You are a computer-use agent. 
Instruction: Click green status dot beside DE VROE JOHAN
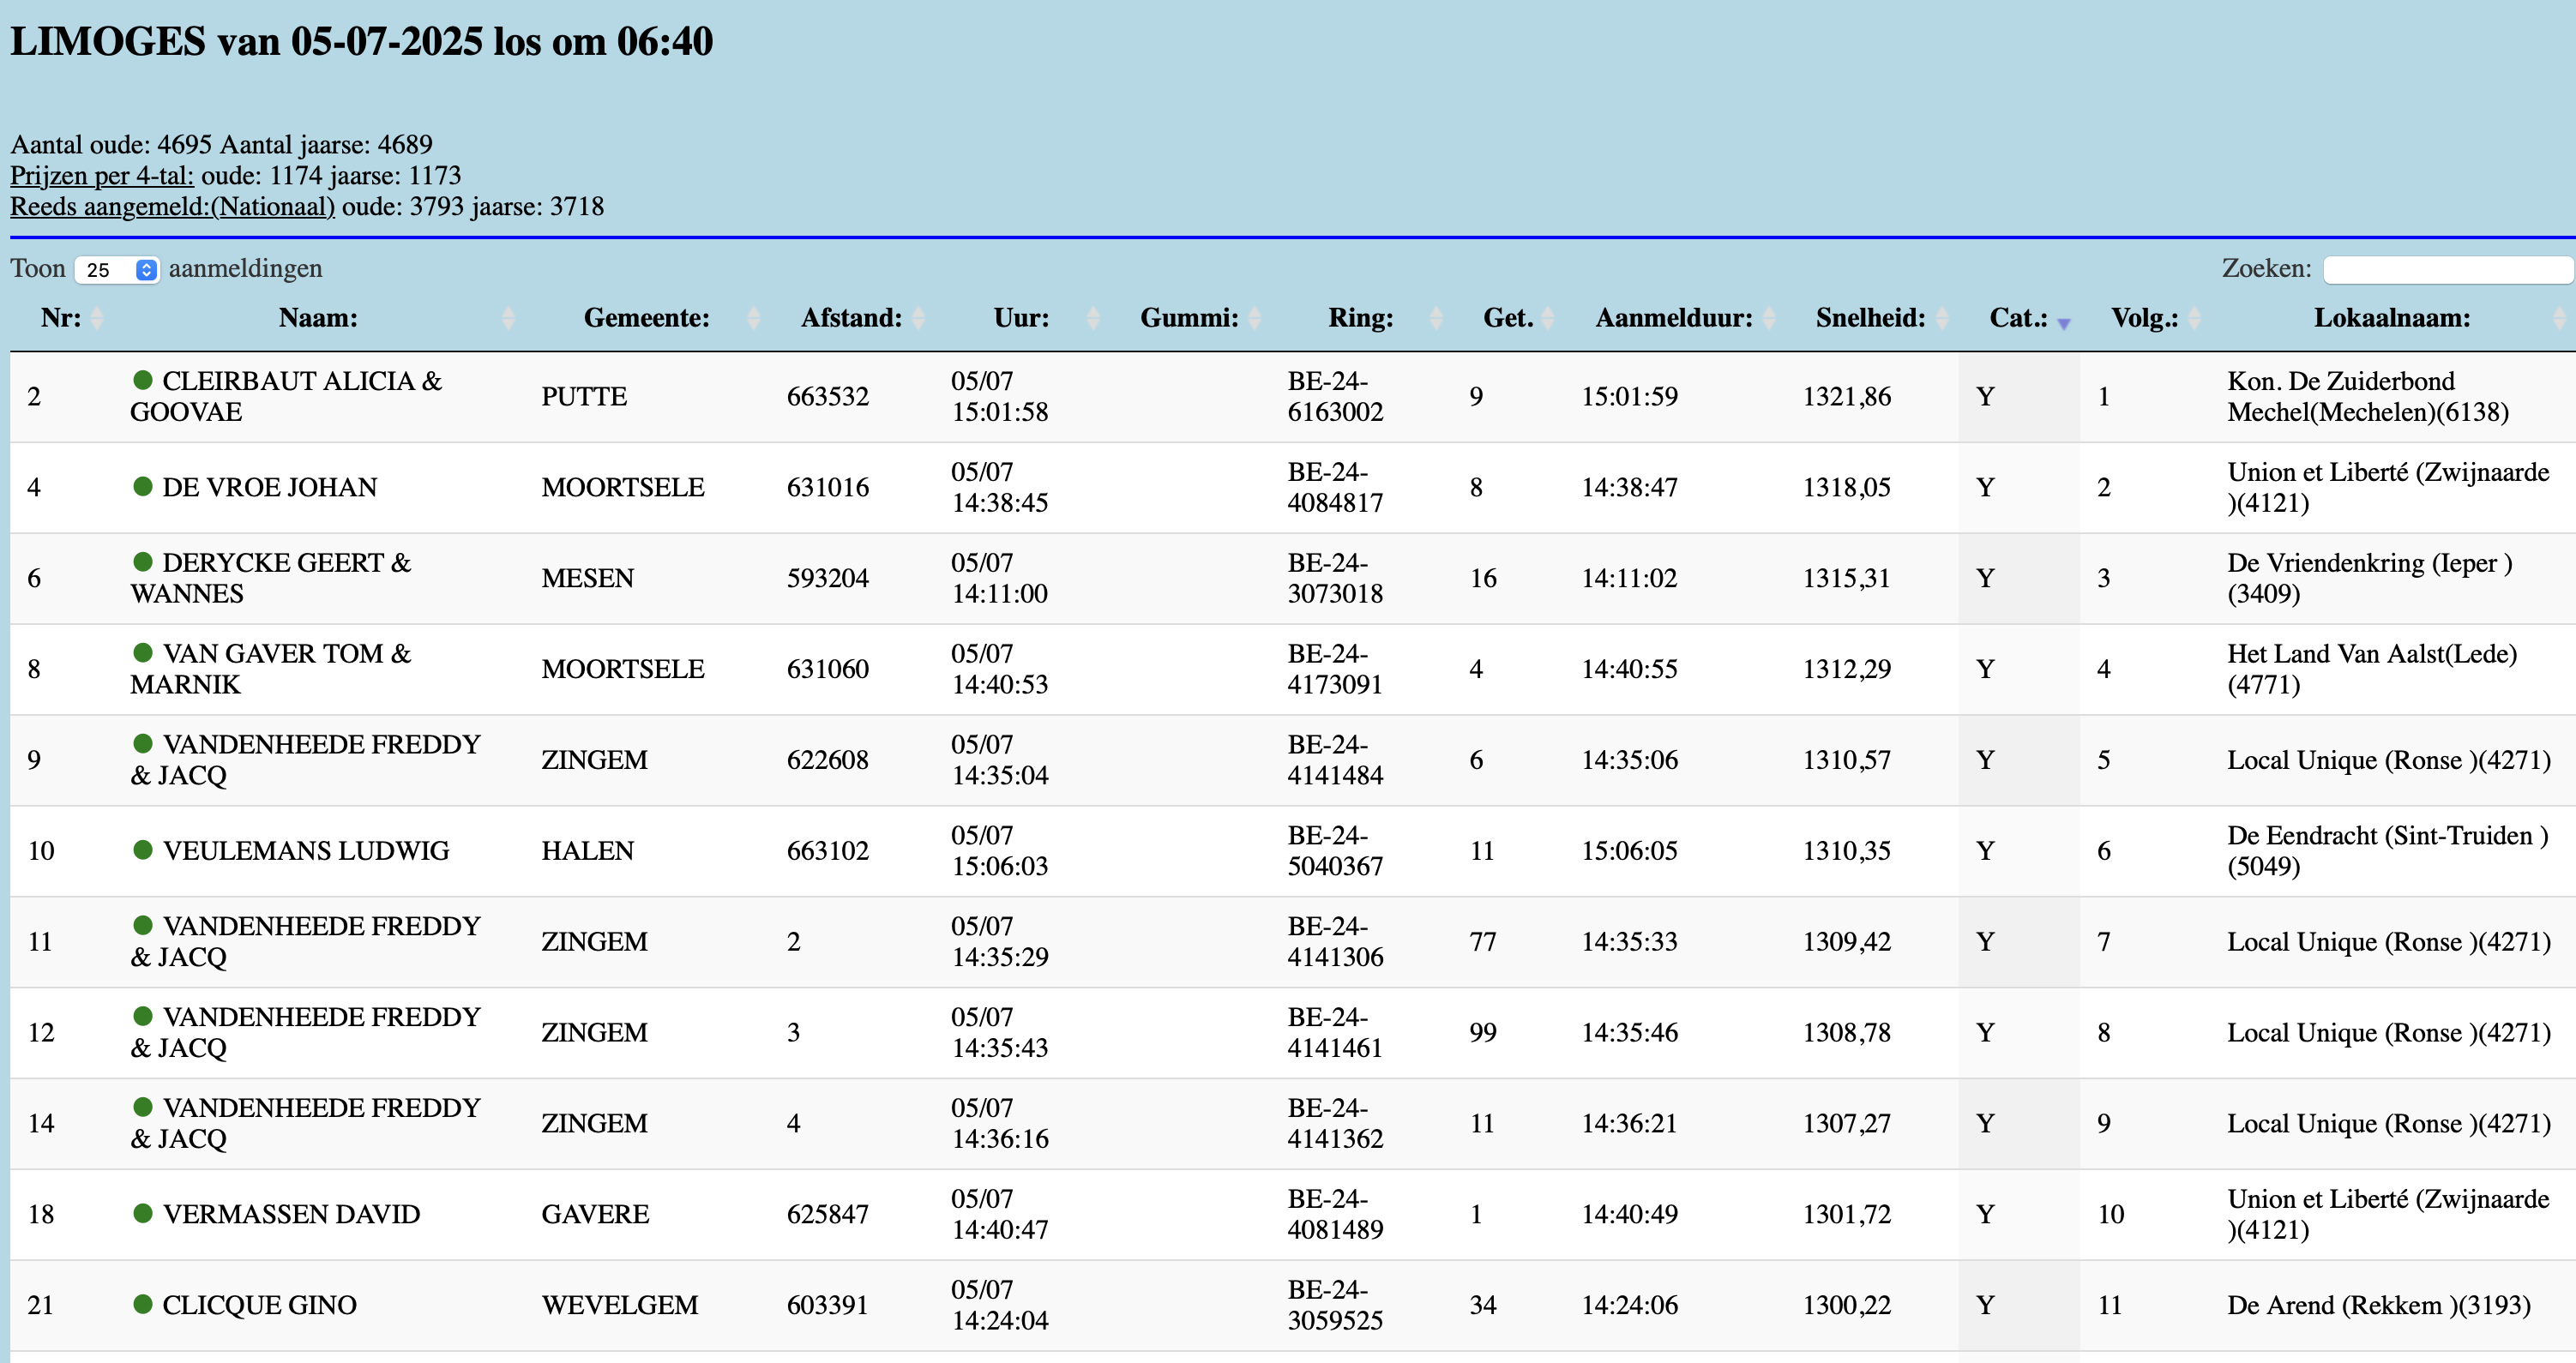tap(143, 487)
